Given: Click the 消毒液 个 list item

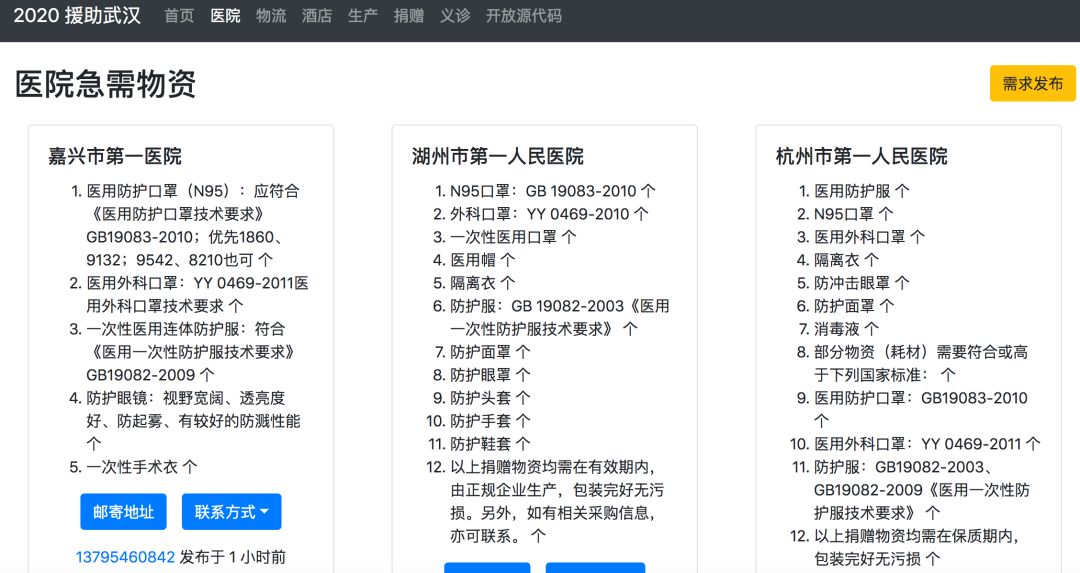Looking at the screenshot, I should pyautogui.click(x=847, y=329).
